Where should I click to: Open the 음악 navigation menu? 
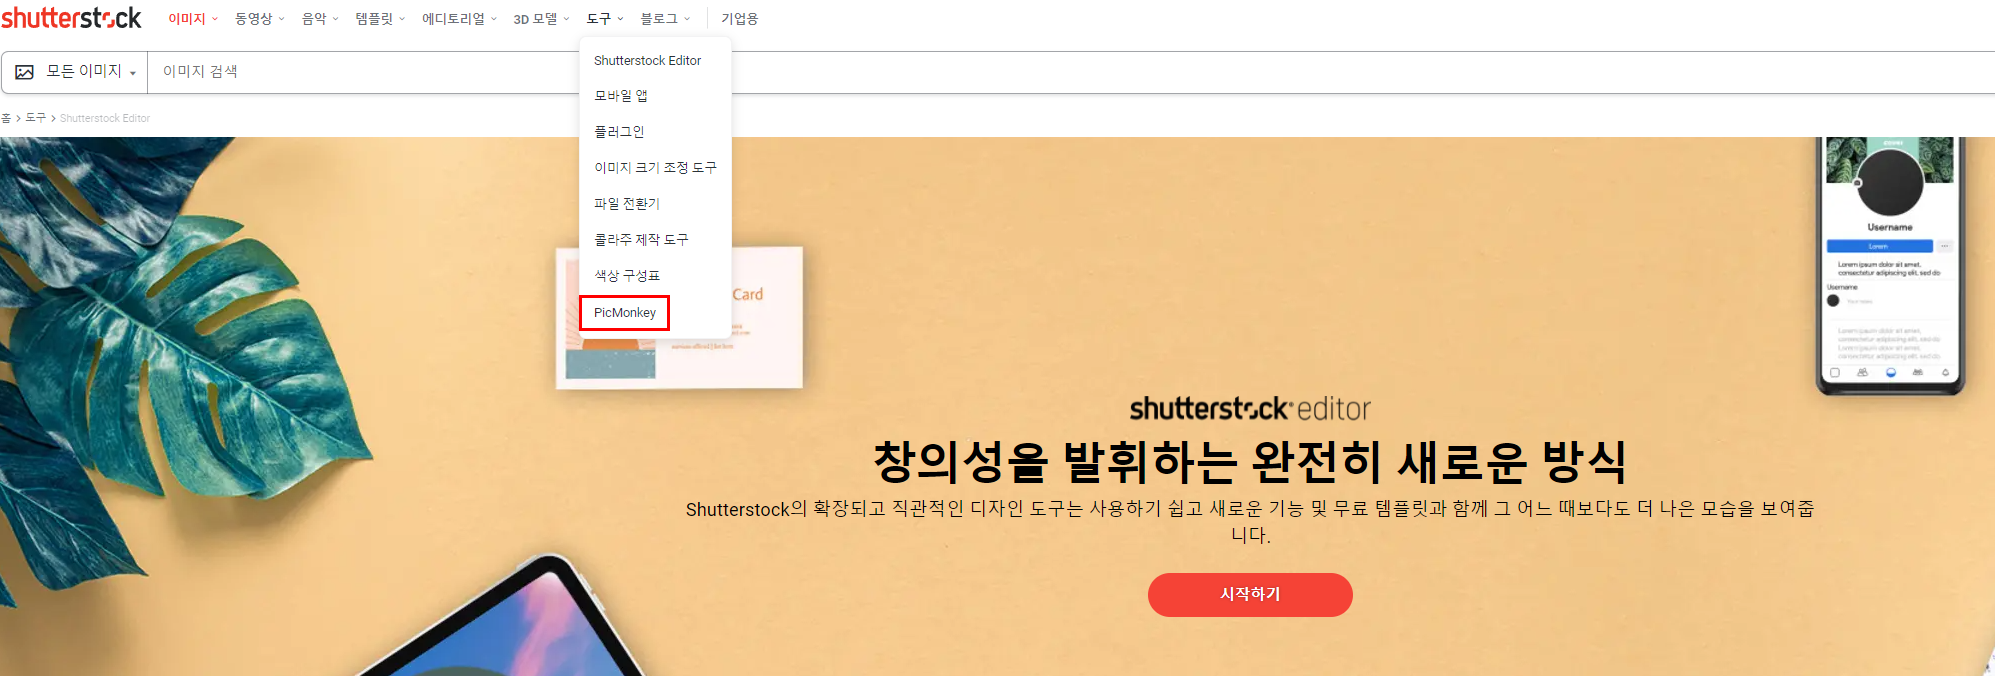pos(320,19)
